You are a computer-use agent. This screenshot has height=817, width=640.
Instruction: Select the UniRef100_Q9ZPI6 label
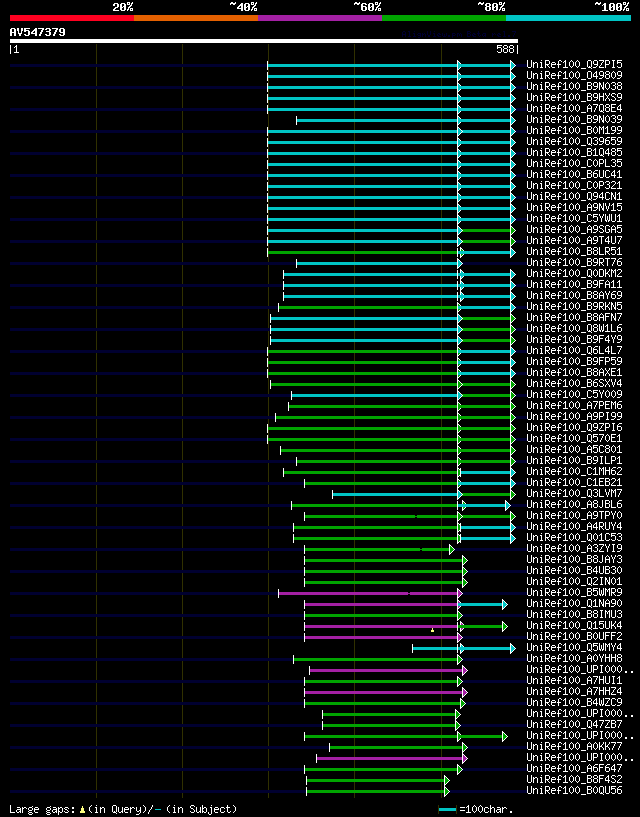click(x=574, y=428)
